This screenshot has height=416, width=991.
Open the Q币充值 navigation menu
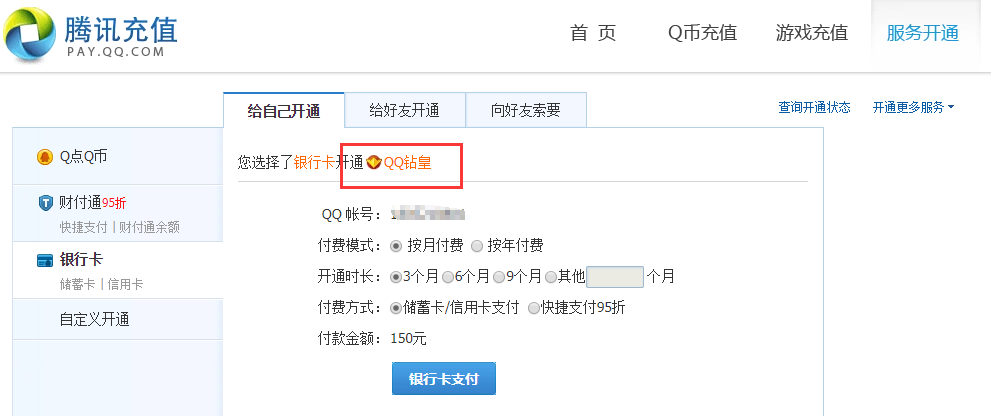pos(702,33)
